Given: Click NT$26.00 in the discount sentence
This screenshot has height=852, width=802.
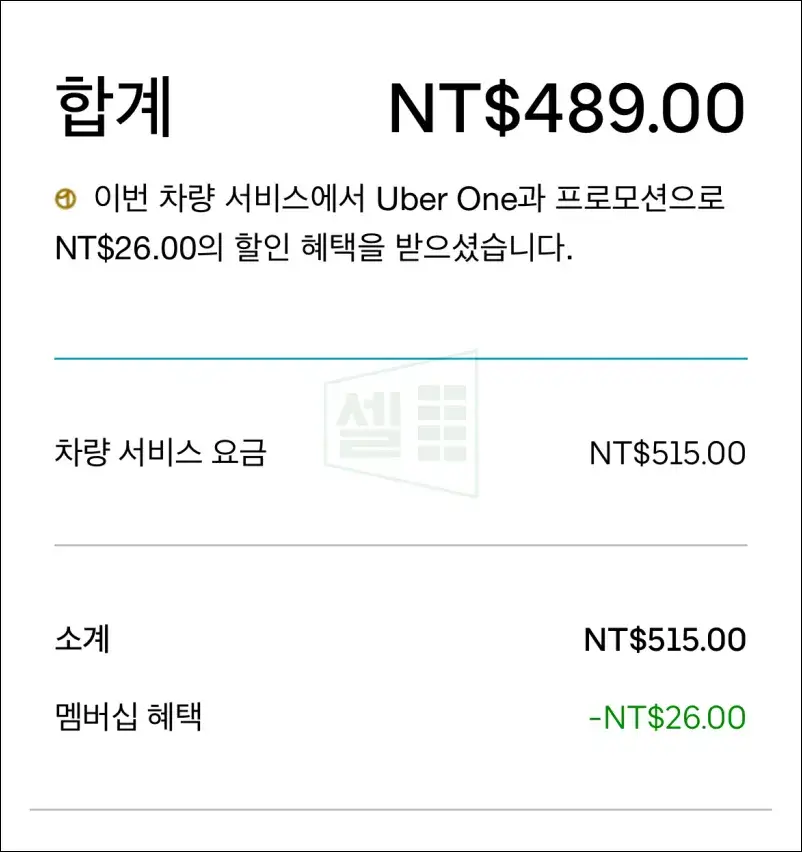Looking at the screenshot, I should 125,248.
